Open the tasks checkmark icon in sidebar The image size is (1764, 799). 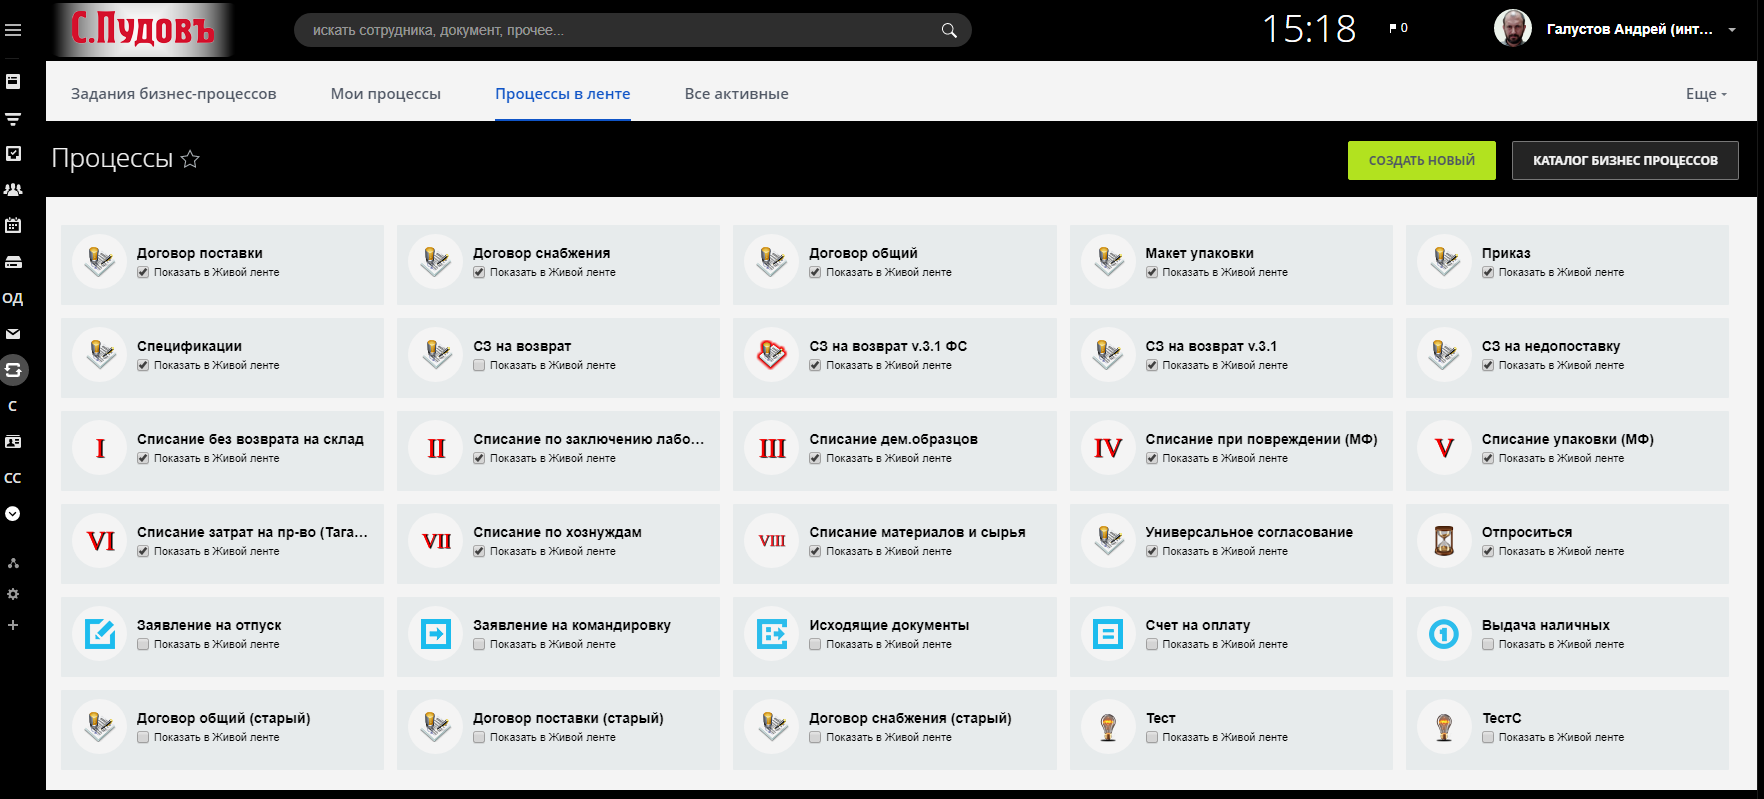point(13,154)
